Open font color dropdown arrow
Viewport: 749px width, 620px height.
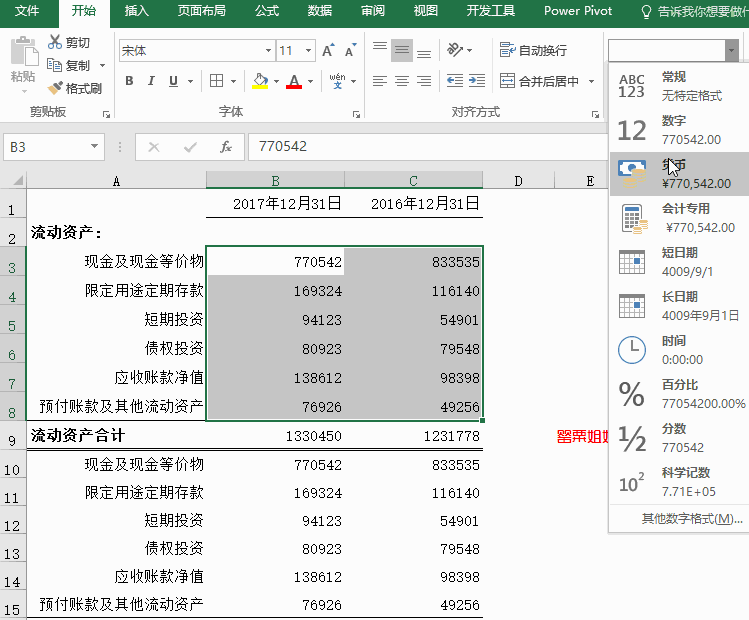pos(310,81)
